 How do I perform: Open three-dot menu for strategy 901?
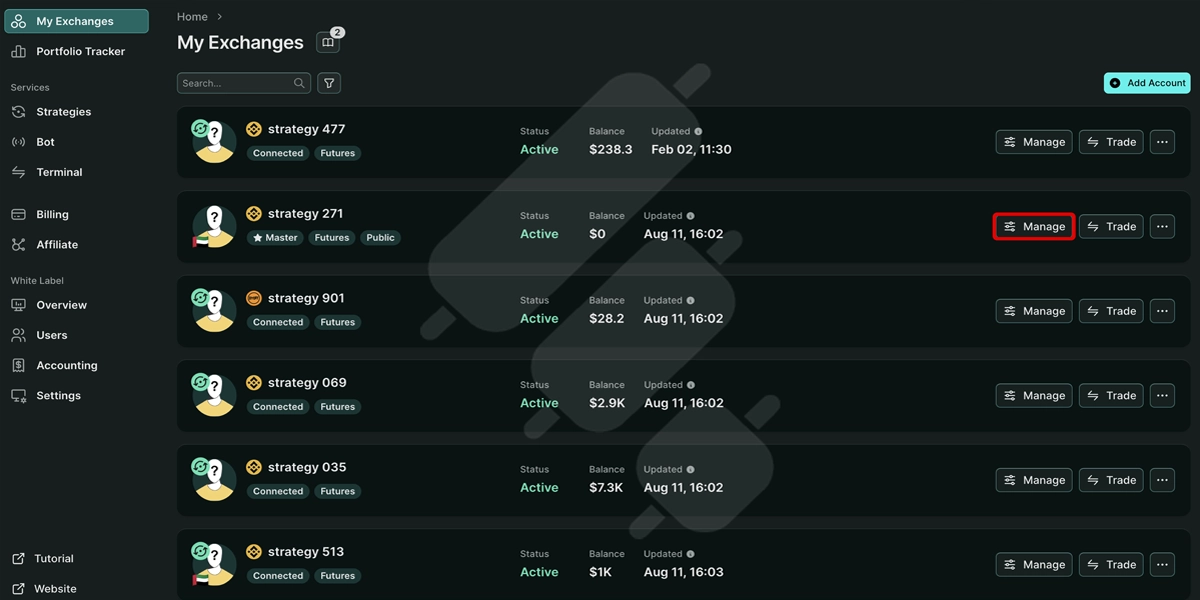click(1162, 311)
